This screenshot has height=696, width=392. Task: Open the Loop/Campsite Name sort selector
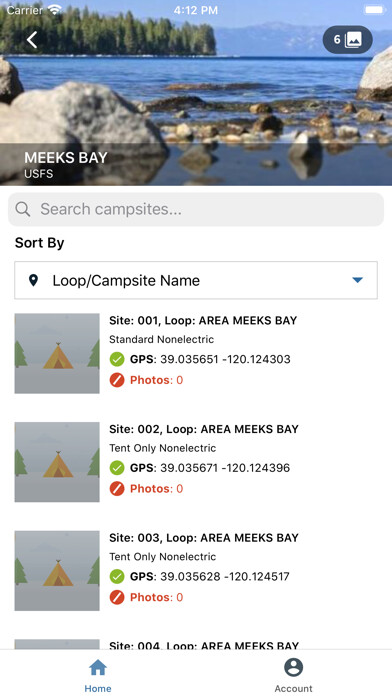click(196, 280)
